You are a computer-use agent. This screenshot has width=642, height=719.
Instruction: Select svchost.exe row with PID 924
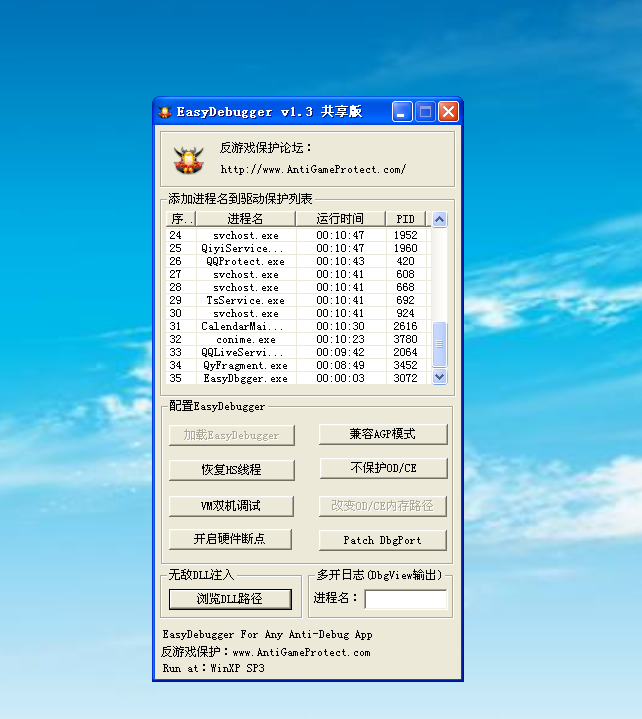(x=298, y=313)
